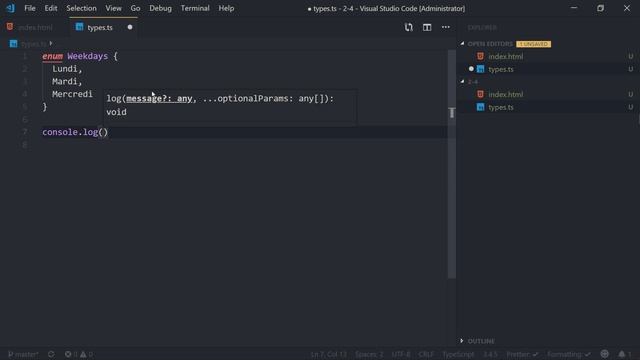
Task: Click the VS Code logo icon
Action: click(x=10, y=8)
